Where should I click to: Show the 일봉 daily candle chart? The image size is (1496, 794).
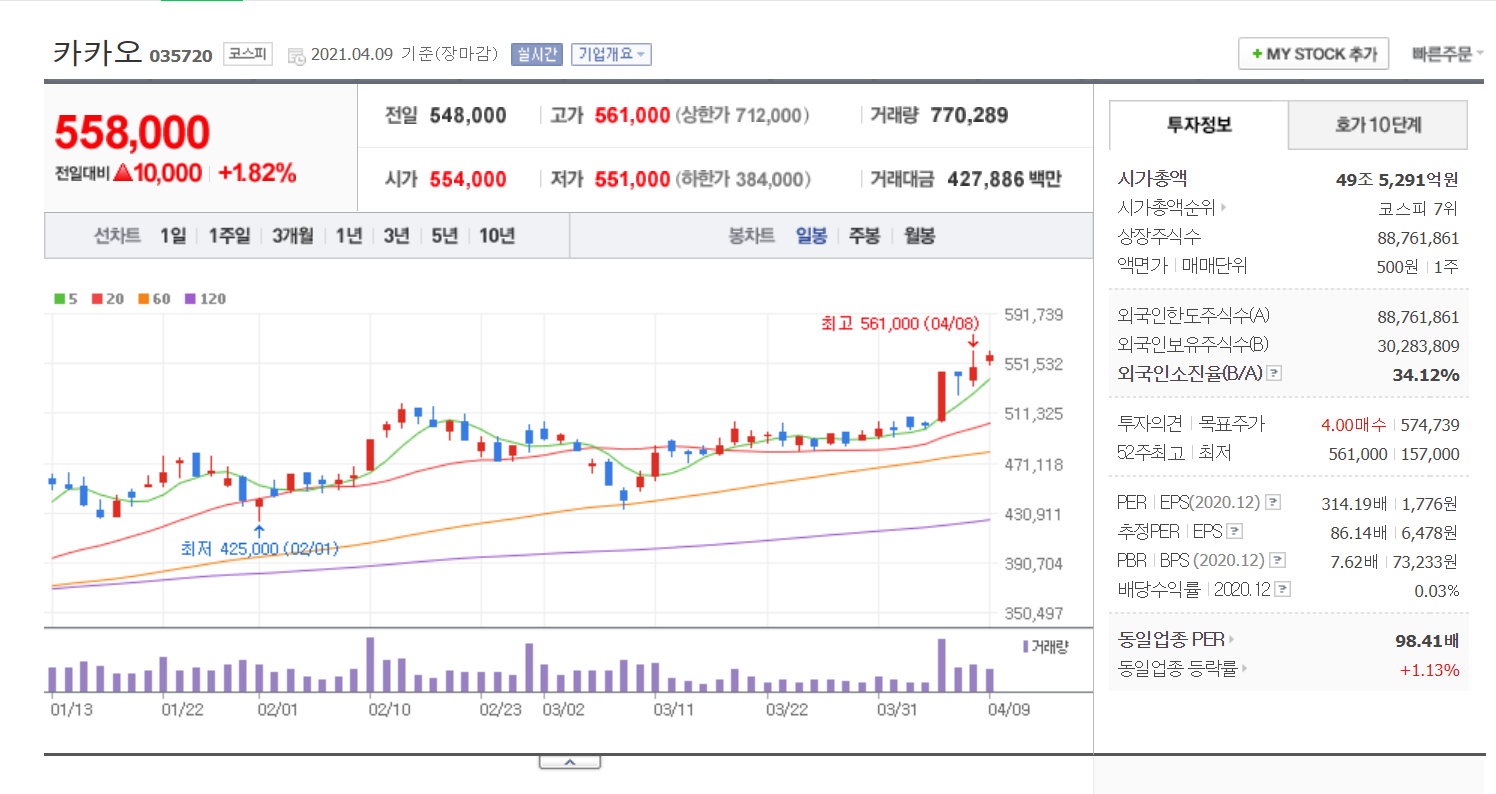pyautogui.click(x=811, y=236)
